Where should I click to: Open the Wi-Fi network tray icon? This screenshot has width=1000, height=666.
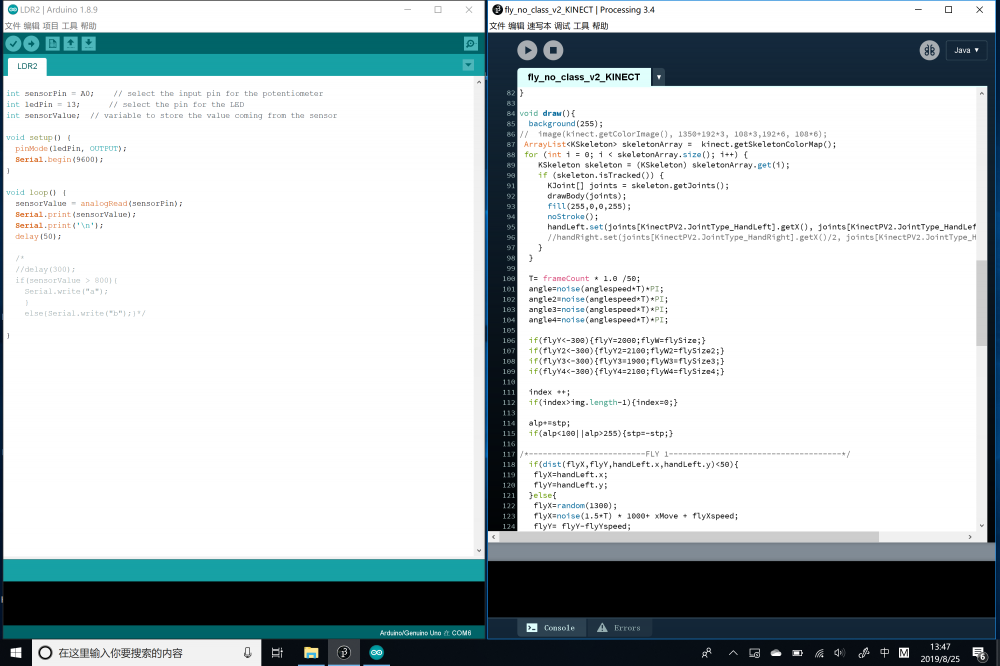(819, 653)
